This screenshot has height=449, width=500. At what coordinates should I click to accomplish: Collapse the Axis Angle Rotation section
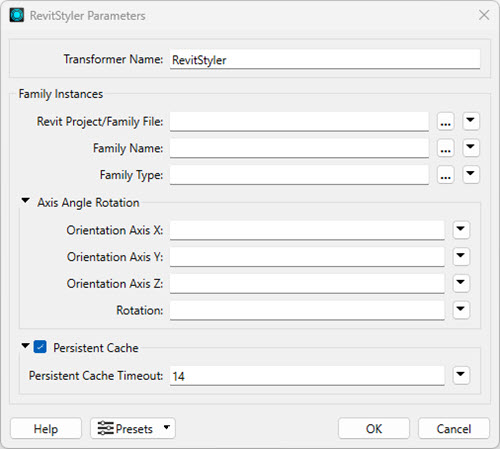tap(25, 201)
